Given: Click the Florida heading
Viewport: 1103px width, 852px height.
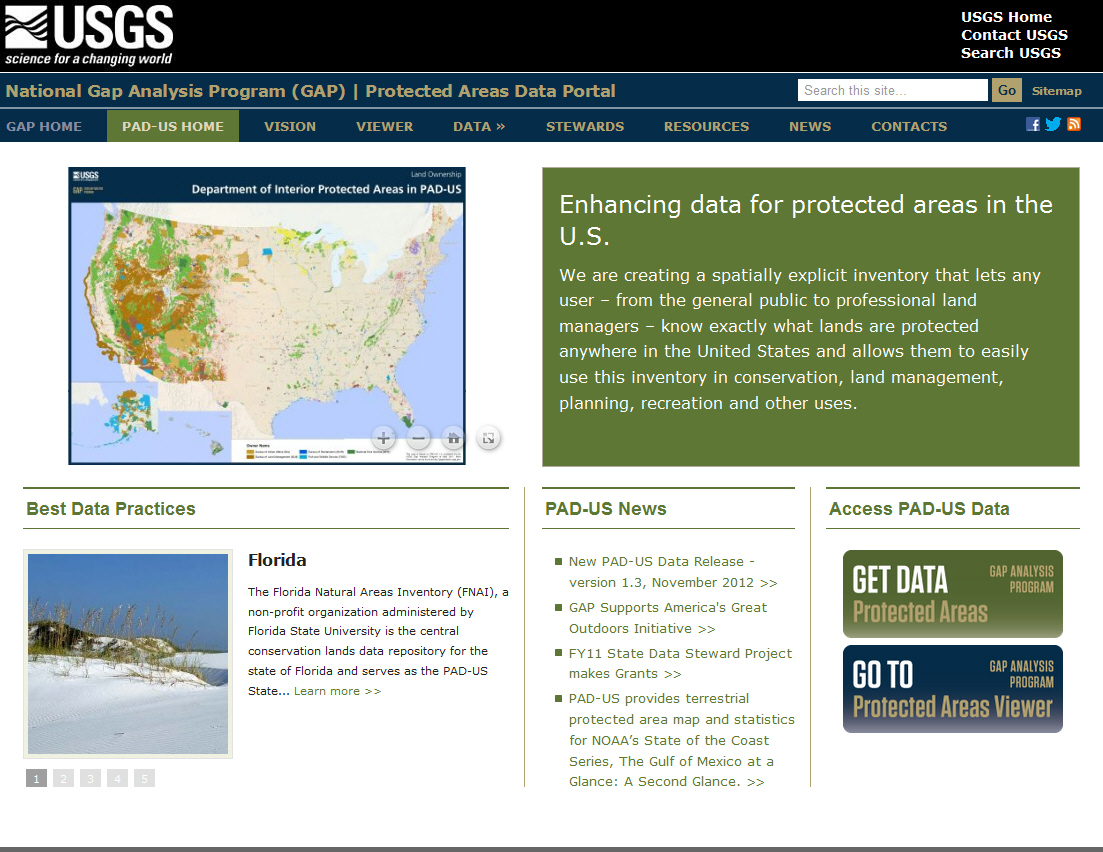Looking at the screenshot, I should pyautogui.click(x=277, y=560).
